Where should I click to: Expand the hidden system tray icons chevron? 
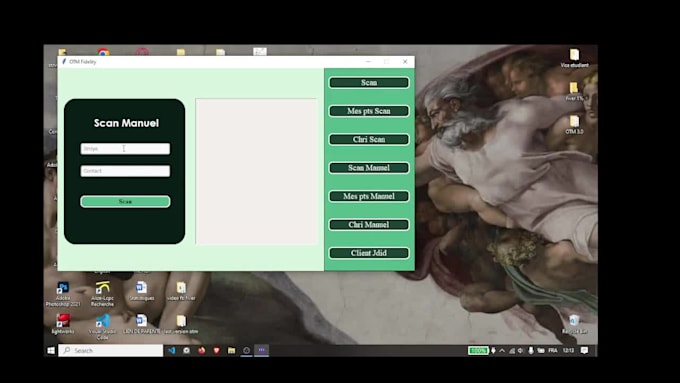[x=502, y=350]
